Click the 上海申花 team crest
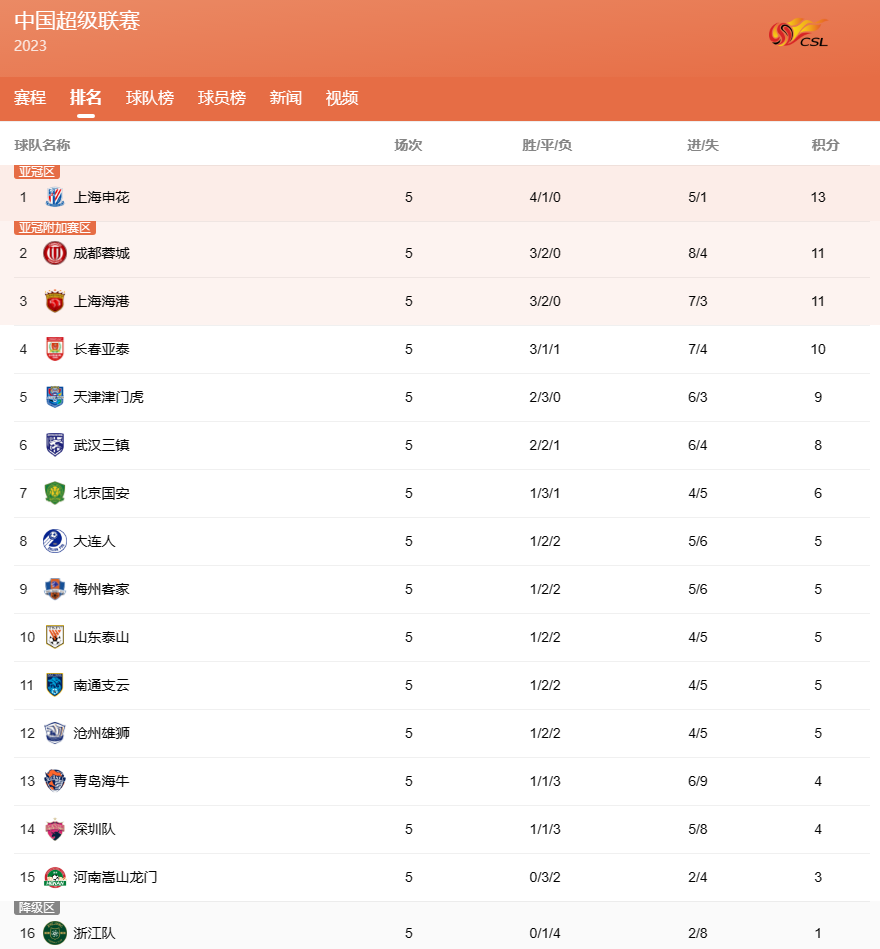880x949 pixels. [54, 197]
